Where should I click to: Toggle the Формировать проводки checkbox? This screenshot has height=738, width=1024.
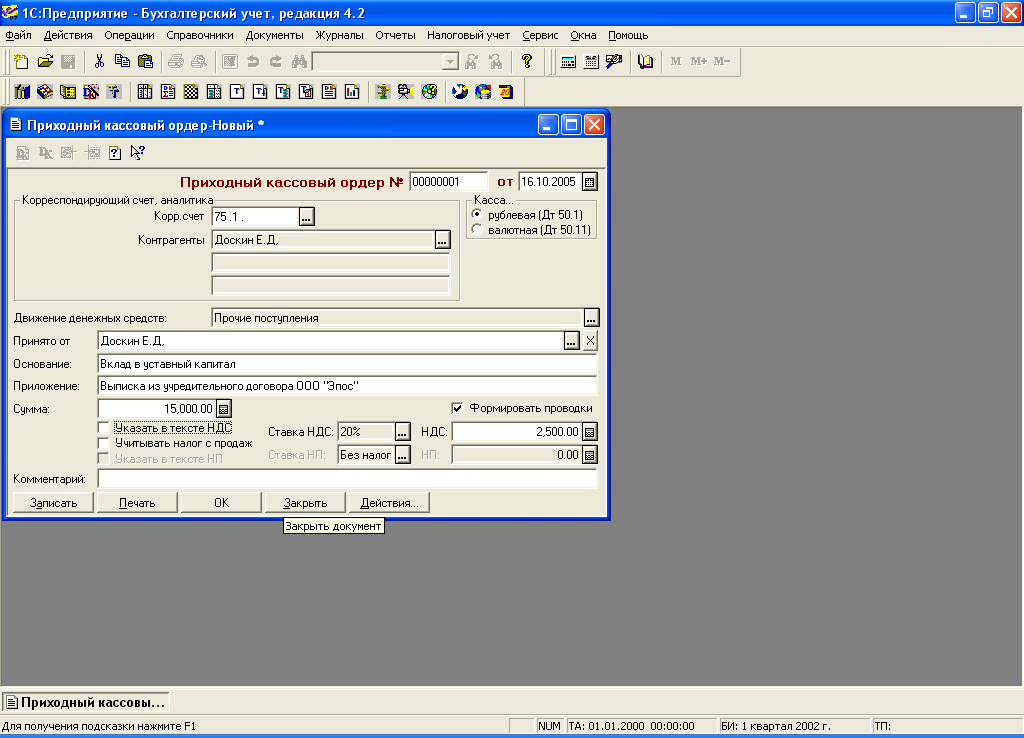(x=457, y=408)
